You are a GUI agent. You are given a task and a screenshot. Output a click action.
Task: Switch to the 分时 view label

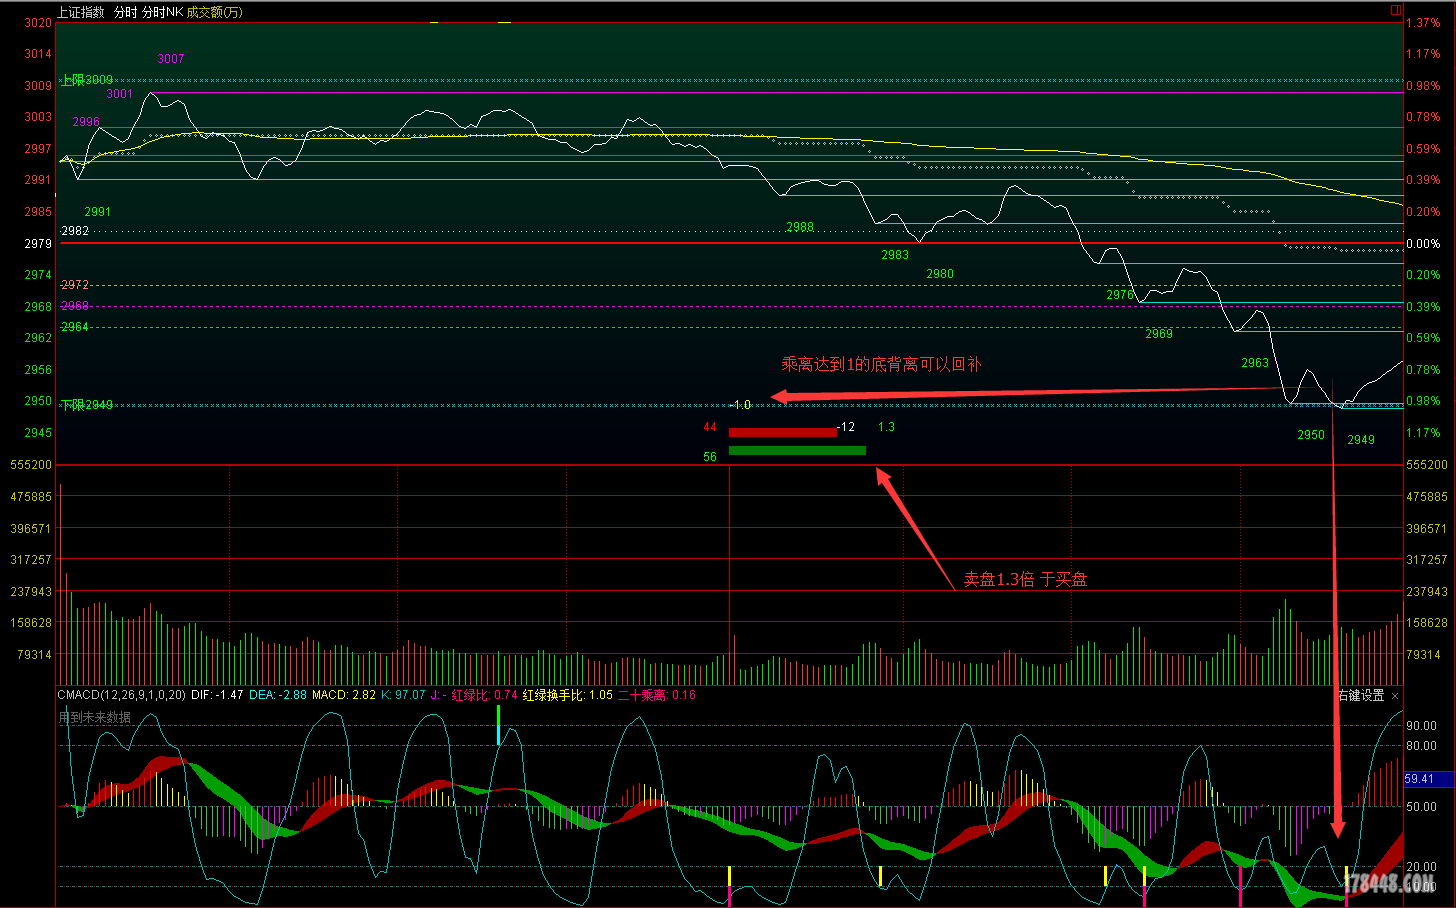[x=125, y=12]
